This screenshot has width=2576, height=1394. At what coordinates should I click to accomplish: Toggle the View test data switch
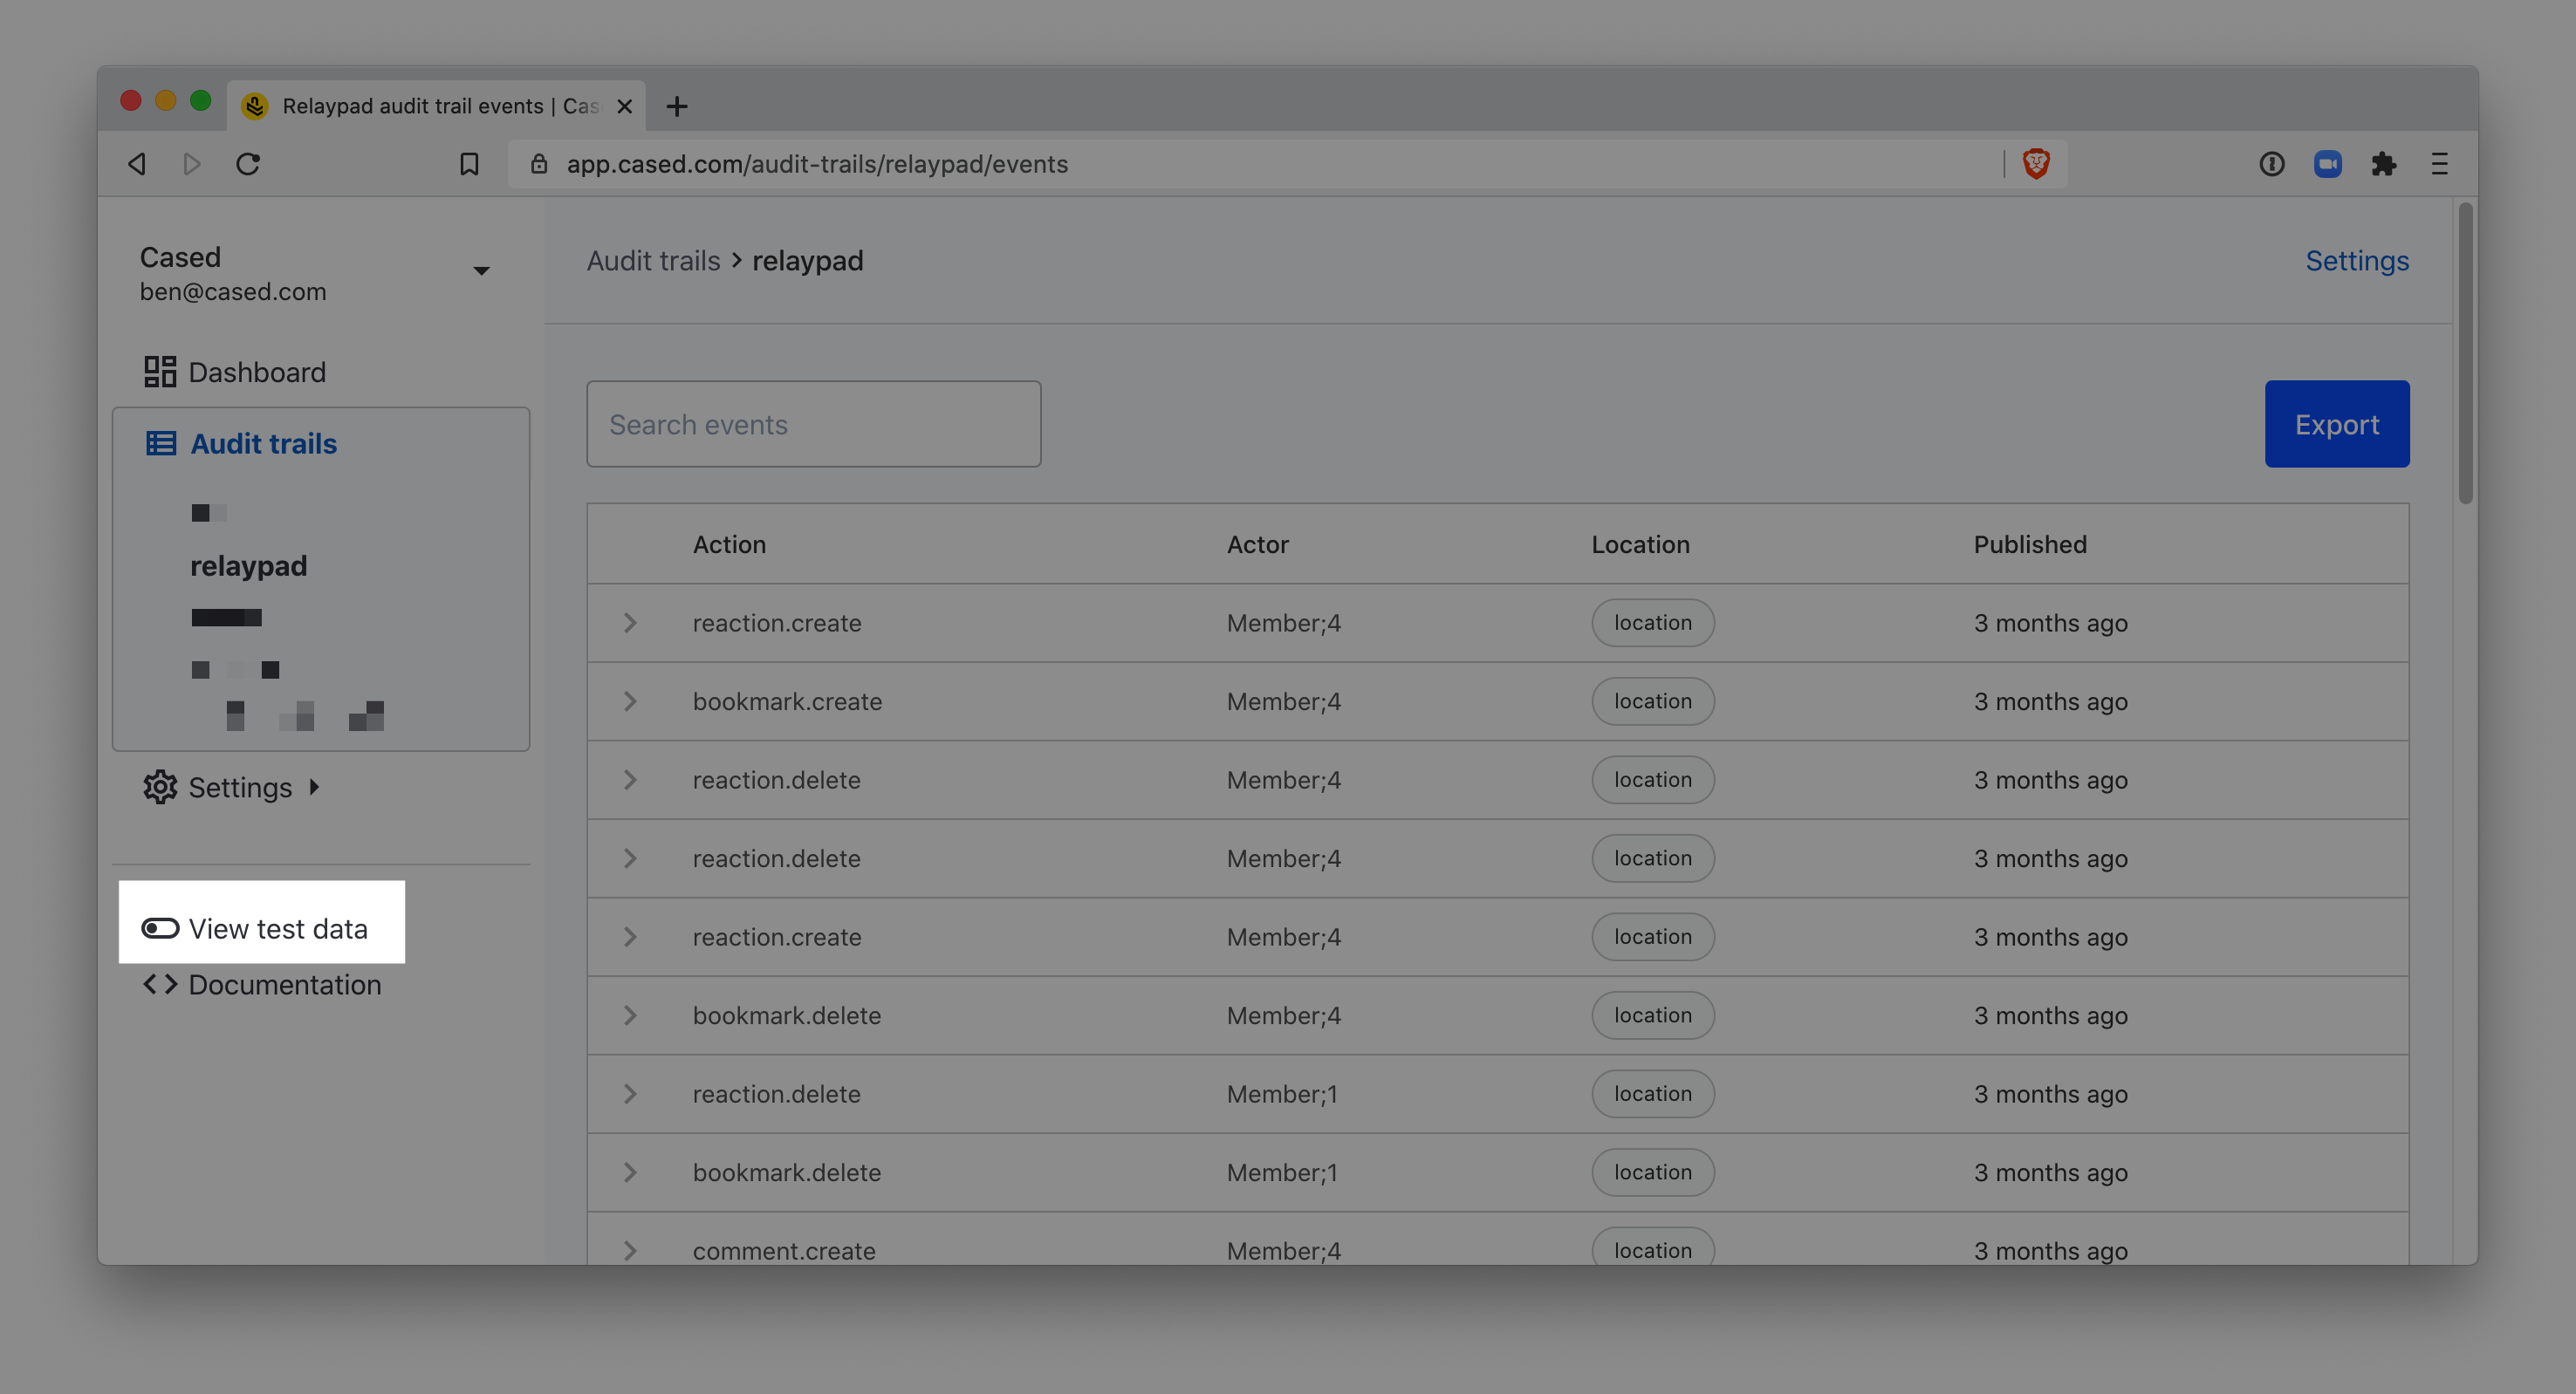tap(160, 928)
